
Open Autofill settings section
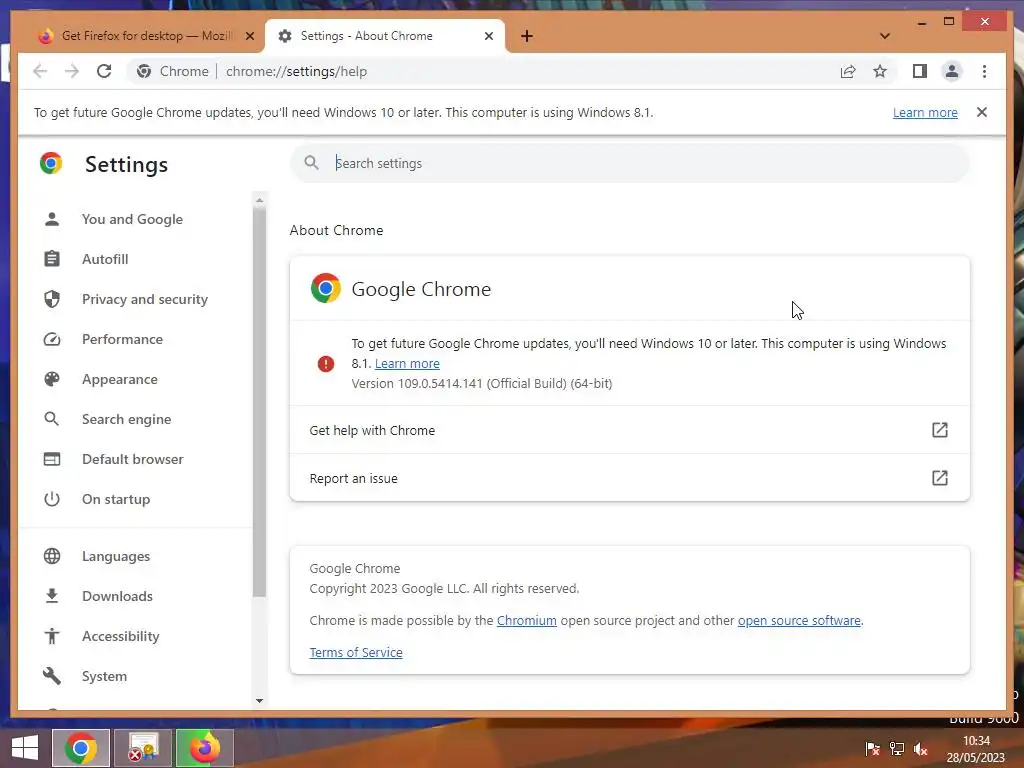click(x=104, y=259)
